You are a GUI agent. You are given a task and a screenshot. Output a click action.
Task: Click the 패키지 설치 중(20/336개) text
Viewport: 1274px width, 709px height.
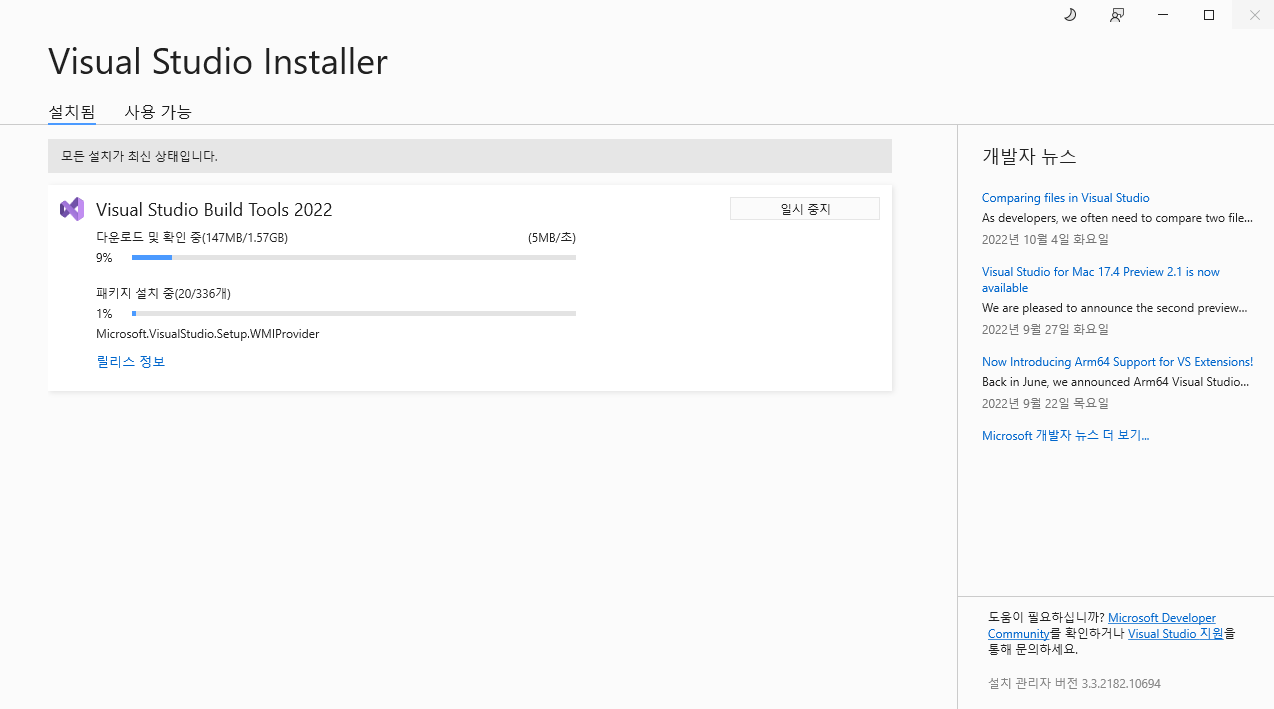click(x=164, y=294)
